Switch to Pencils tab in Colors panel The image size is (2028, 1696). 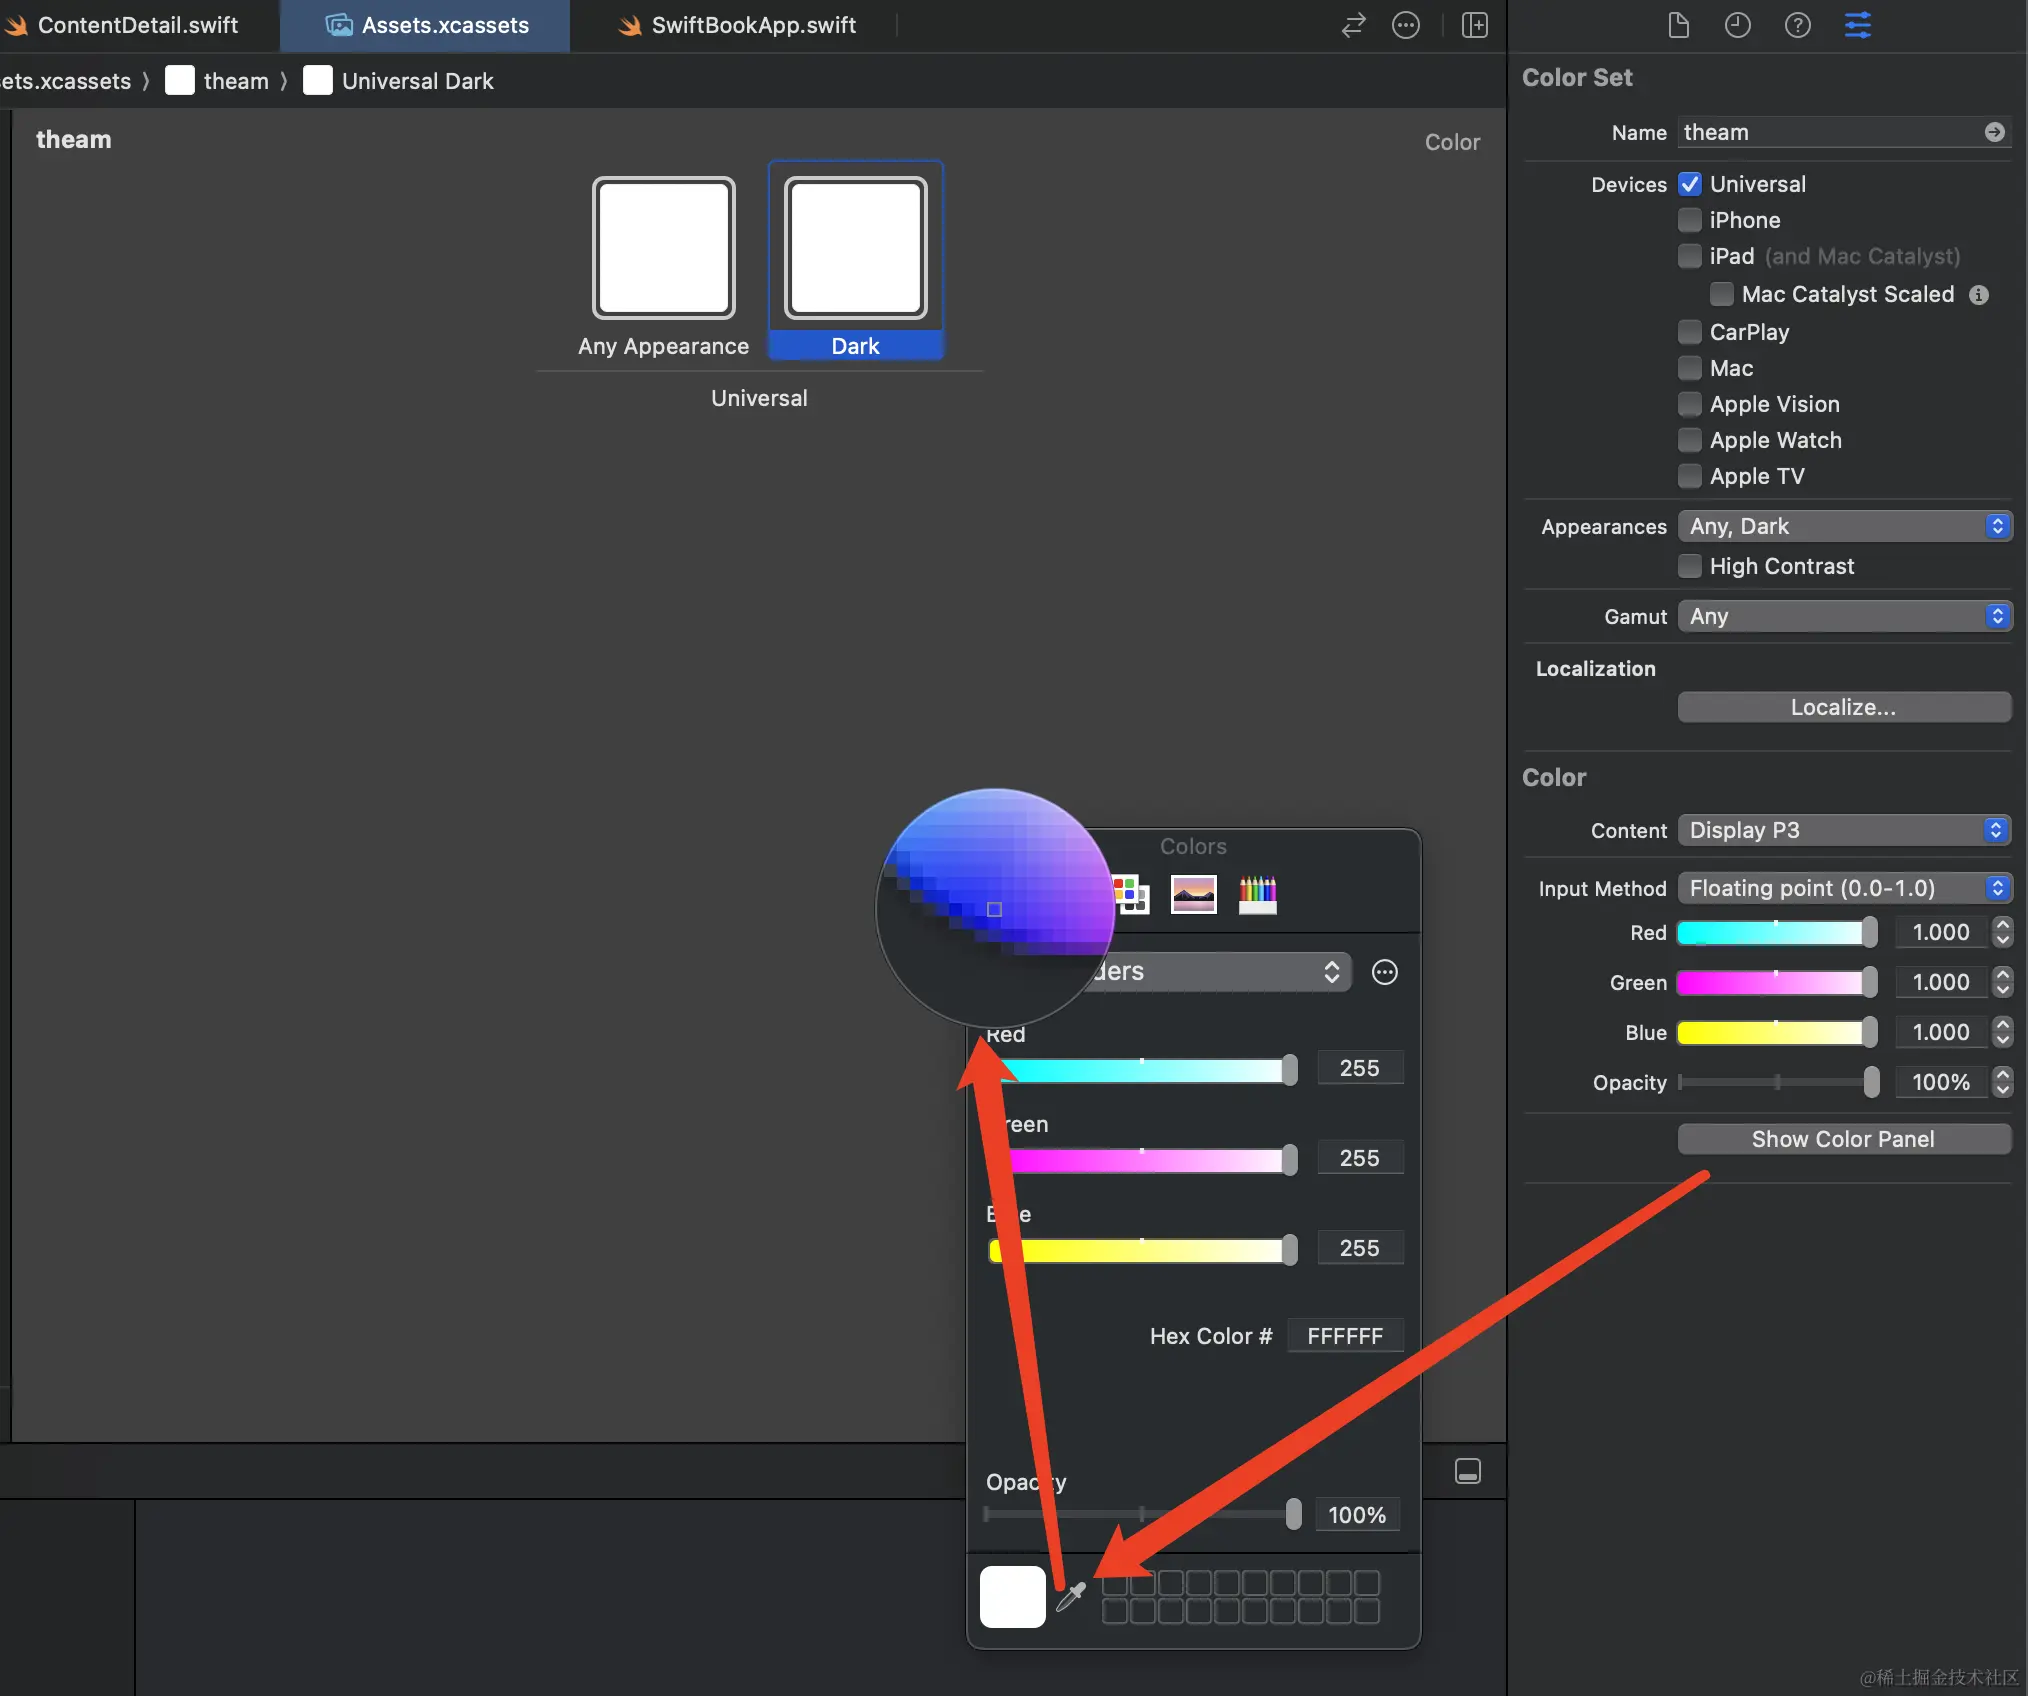tap(1257, 894)
